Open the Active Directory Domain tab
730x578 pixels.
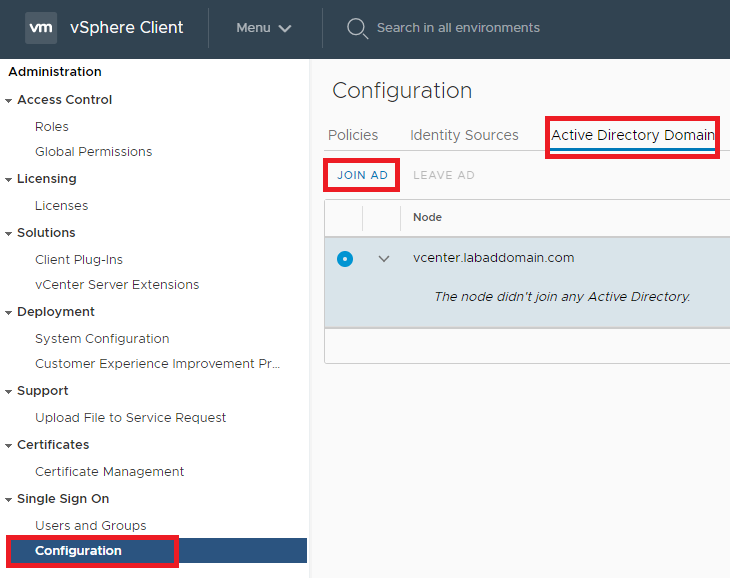coord(632,135)
